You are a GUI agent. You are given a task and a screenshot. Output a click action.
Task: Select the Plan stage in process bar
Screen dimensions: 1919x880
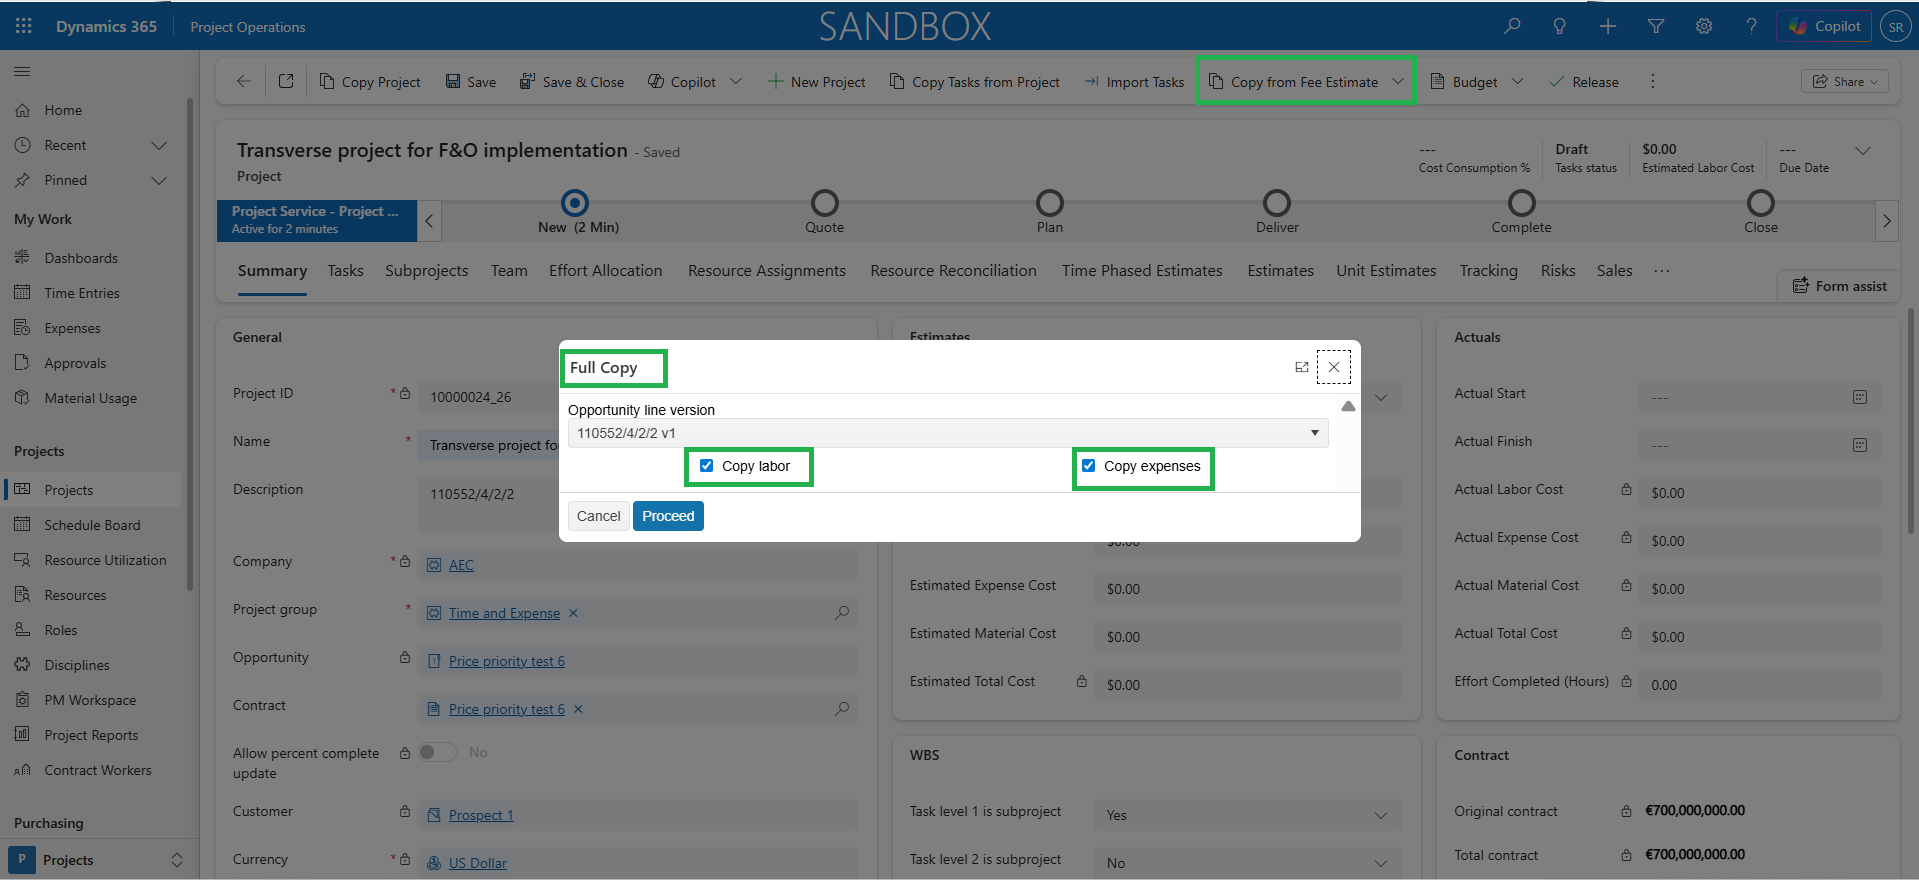[1049, 204]
